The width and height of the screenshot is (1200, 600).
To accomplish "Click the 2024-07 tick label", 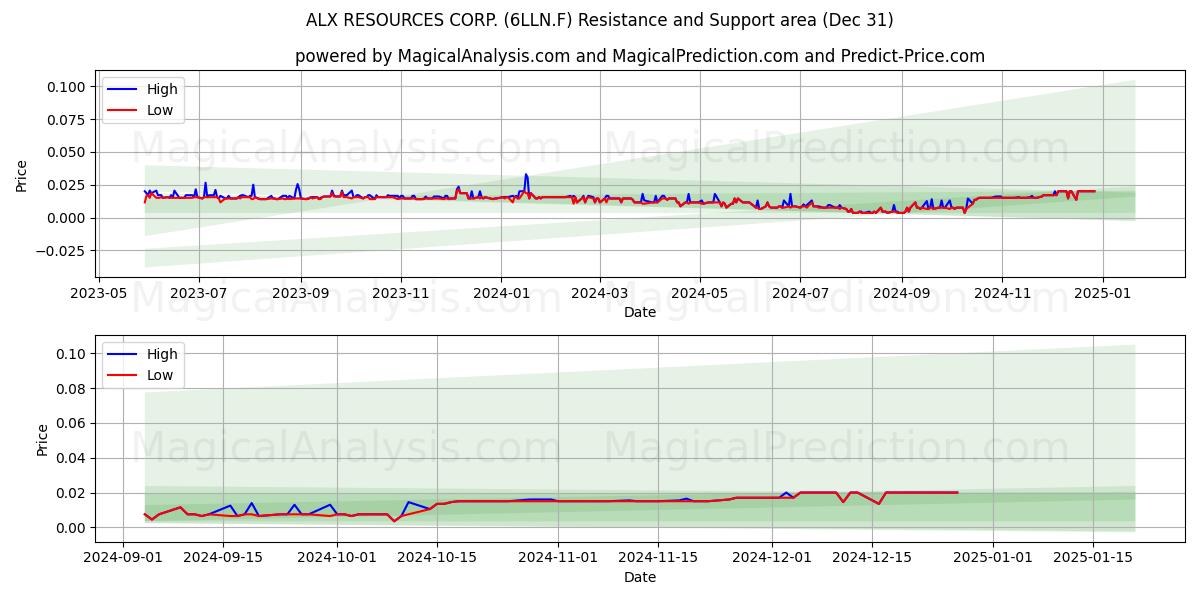I will 800,294.
